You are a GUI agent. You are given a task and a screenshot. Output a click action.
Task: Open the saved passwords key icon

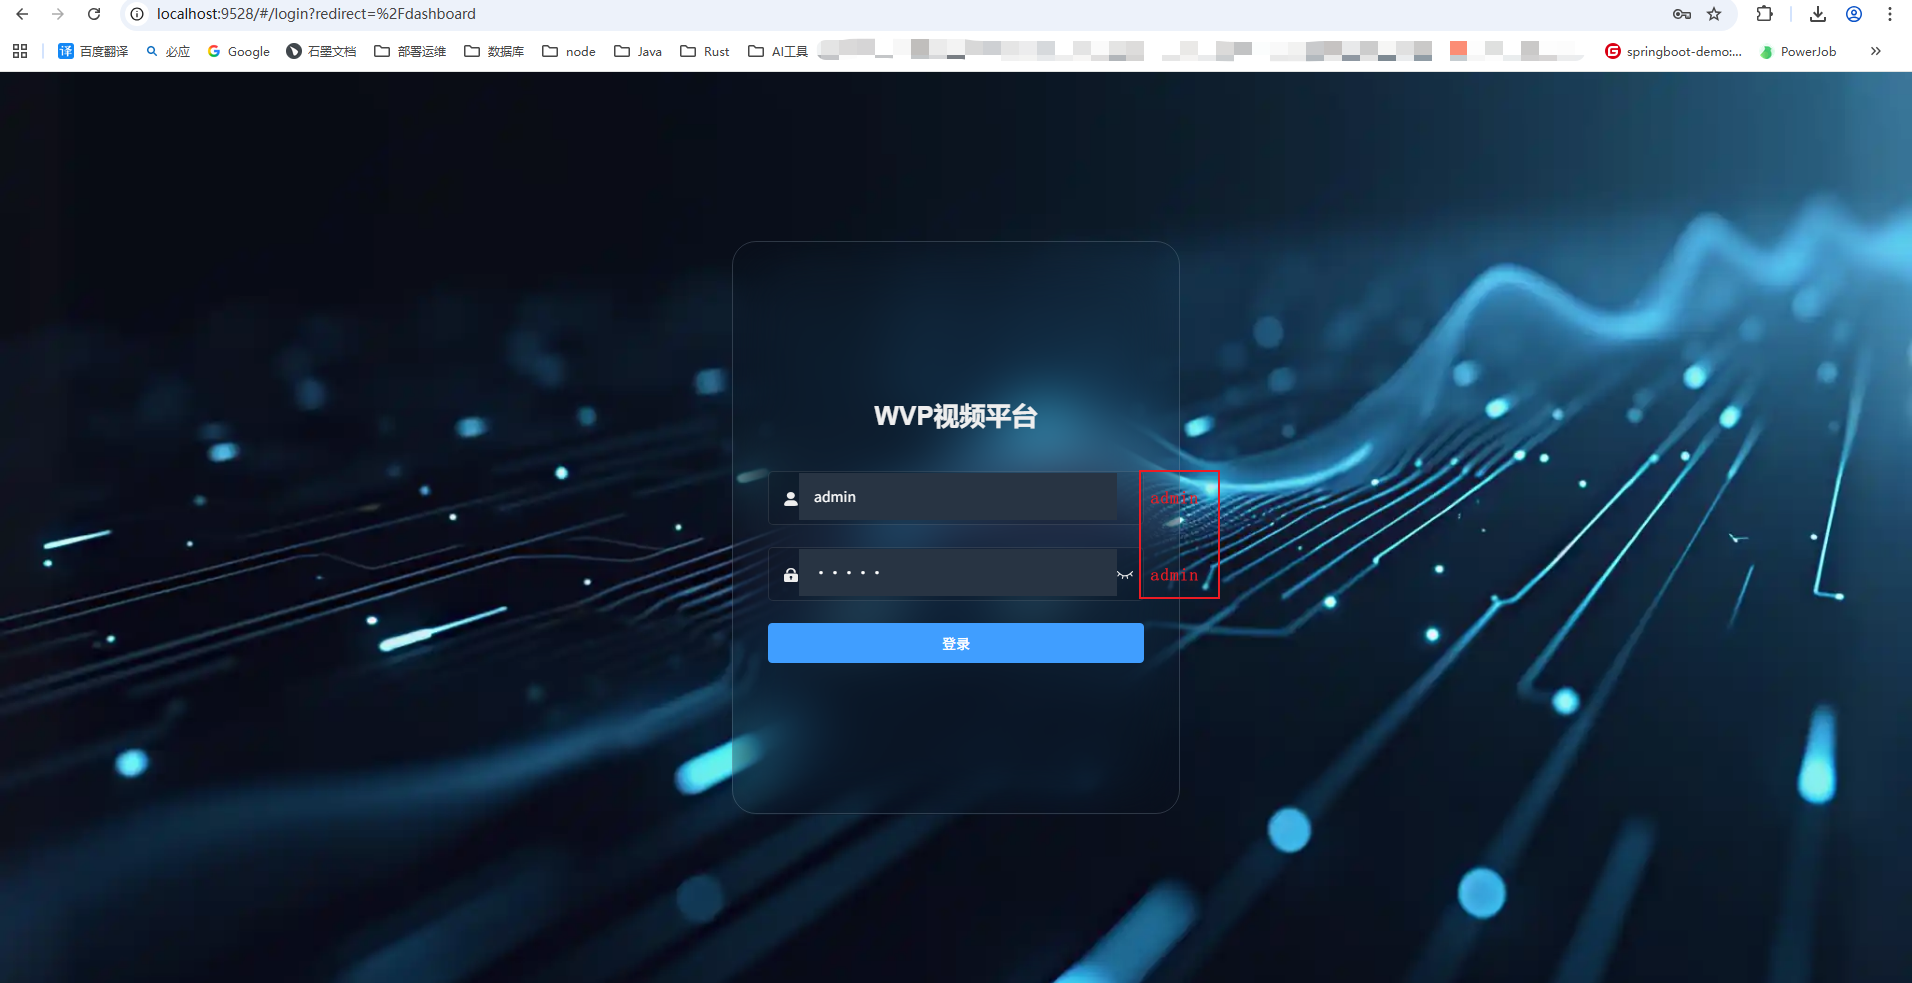1682,14
